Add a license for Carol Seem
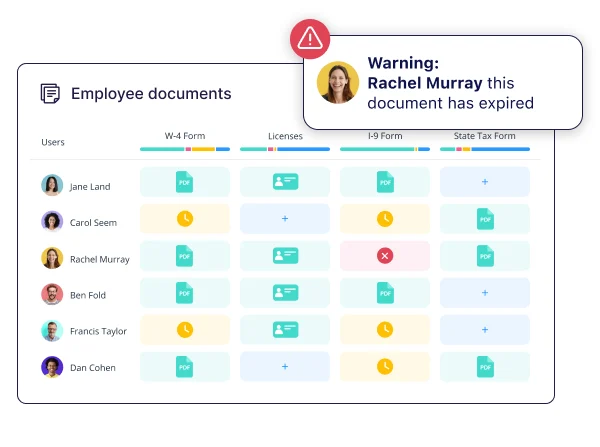 [x=285, y=219]
